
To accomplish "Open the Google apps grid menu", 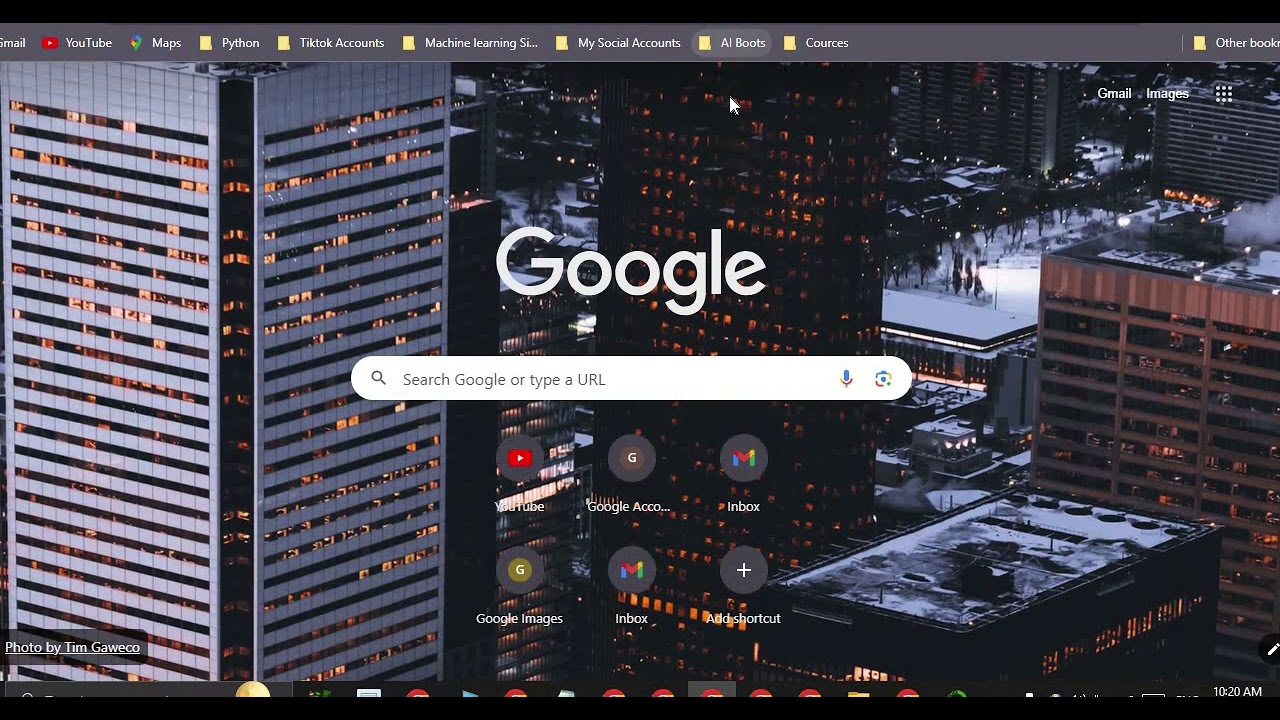I will coord(1223,94).
